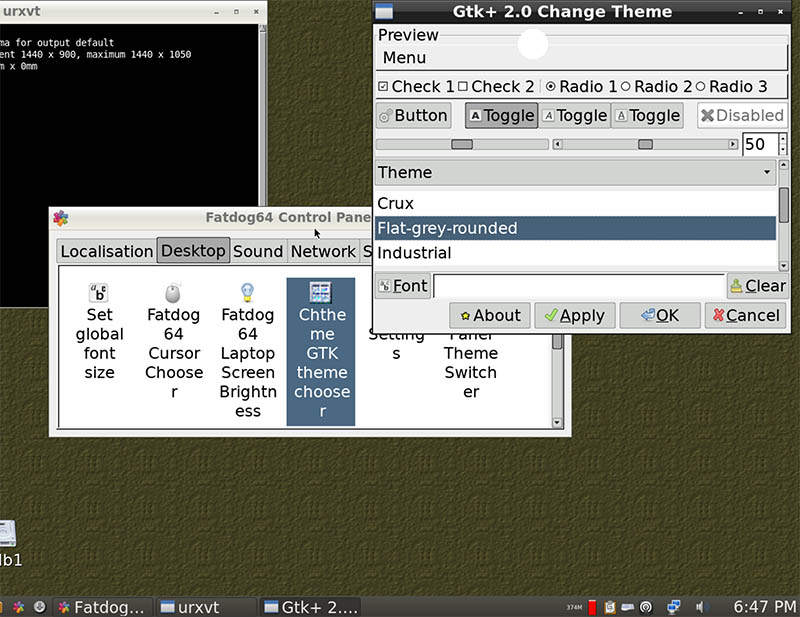800x617 pixels.
Task: Open Fatdog start menu icon in taskbar
Action: (18, 607)
